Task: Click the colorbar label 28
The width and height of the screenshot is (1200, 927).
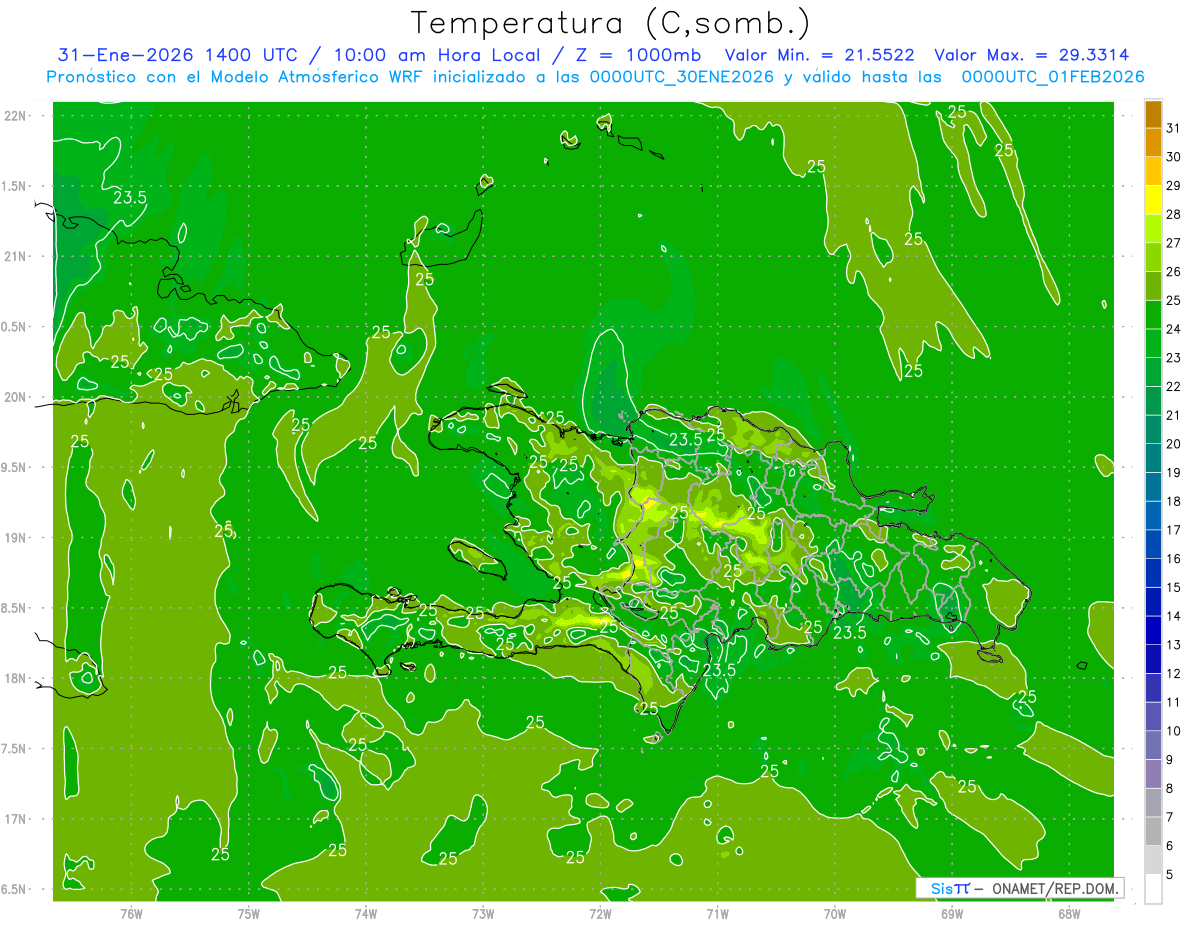Action: pyautogui.click(x=1174, y=214)
